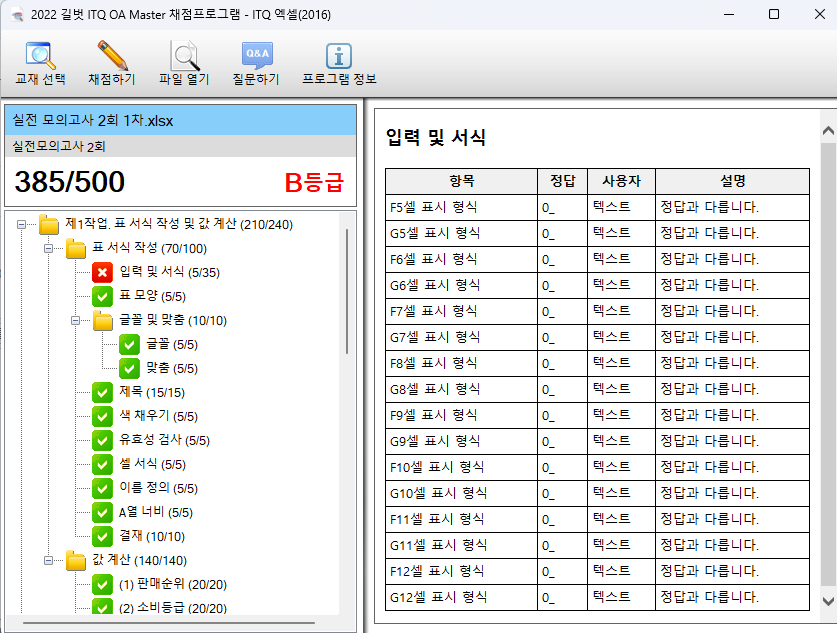
Task: Collapse the 표 서식 작성 node
Action: coord(49,249)
